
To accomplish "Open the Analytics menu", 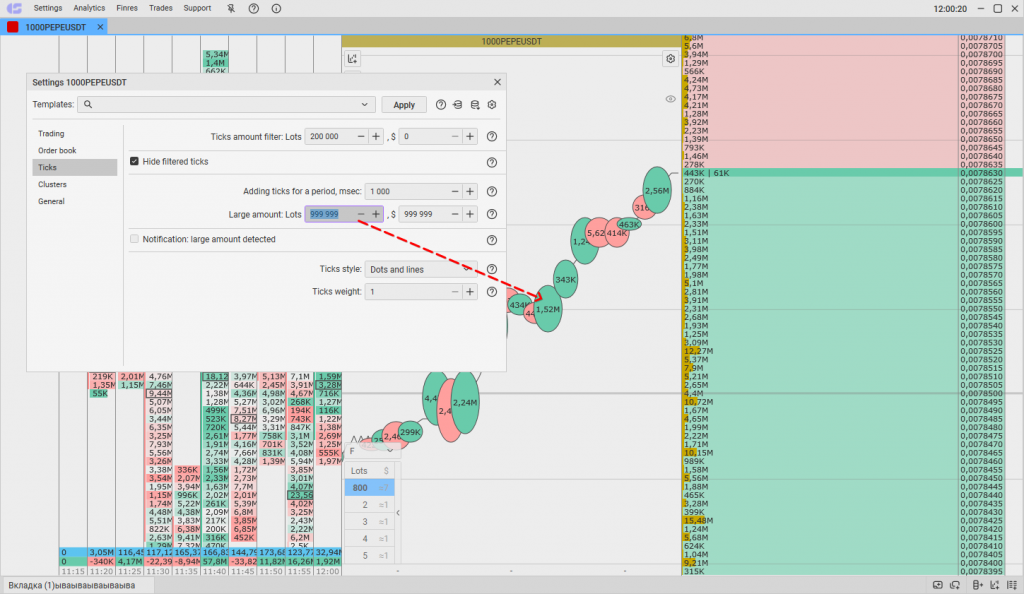I will tap(89, 8).
